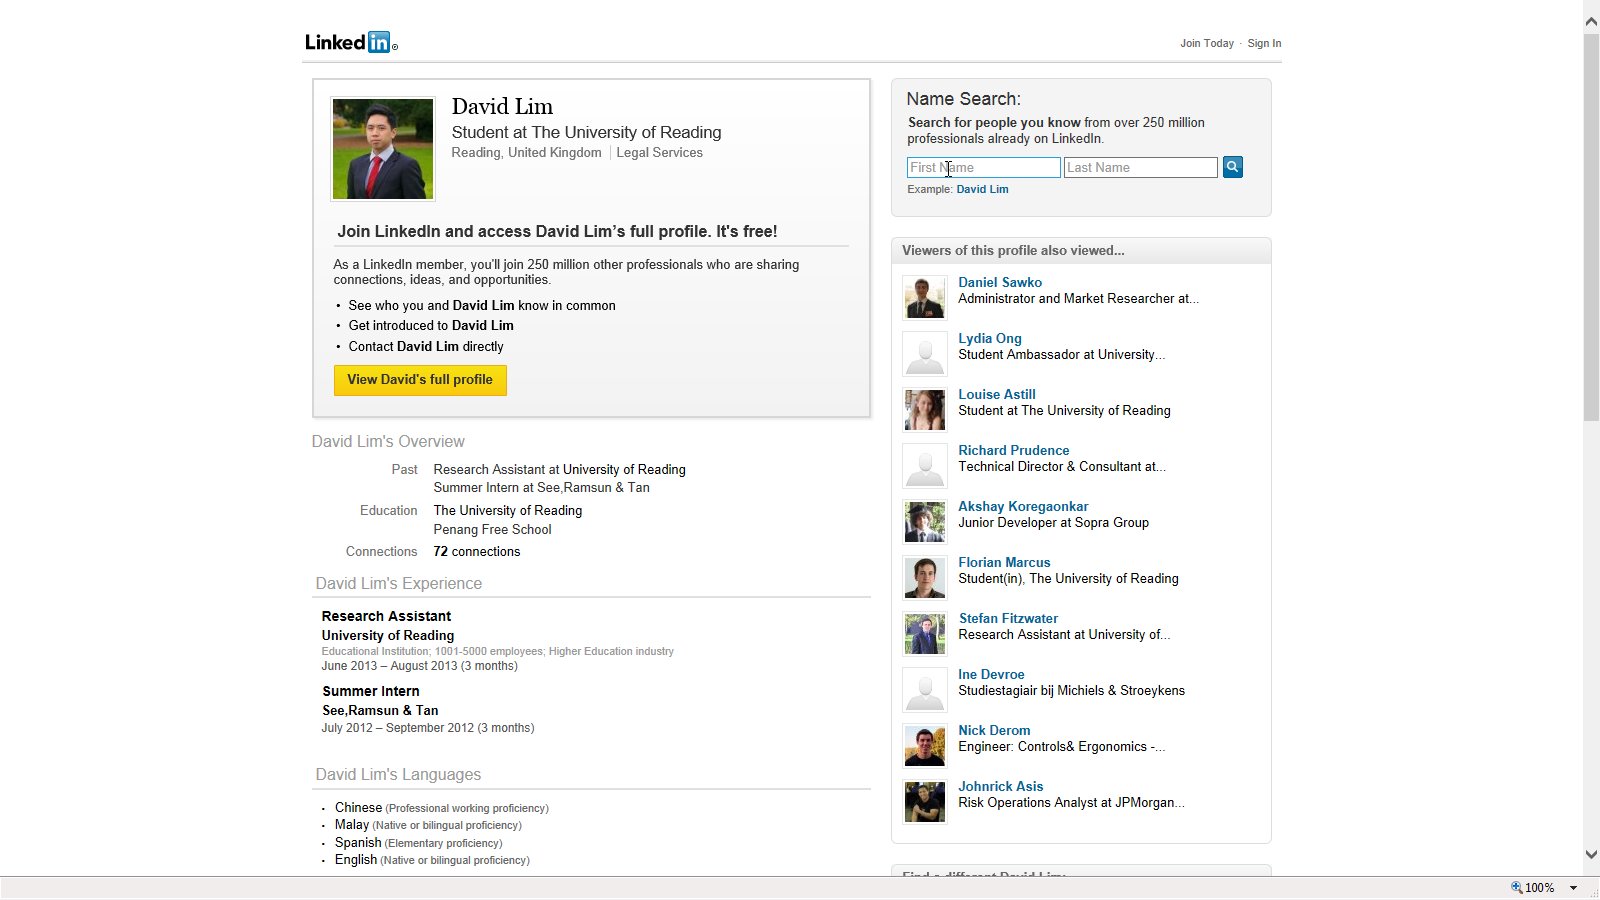Viewport: 1600px width, 900px height.
Task: Click the Sign In link
Action: 1264,43
